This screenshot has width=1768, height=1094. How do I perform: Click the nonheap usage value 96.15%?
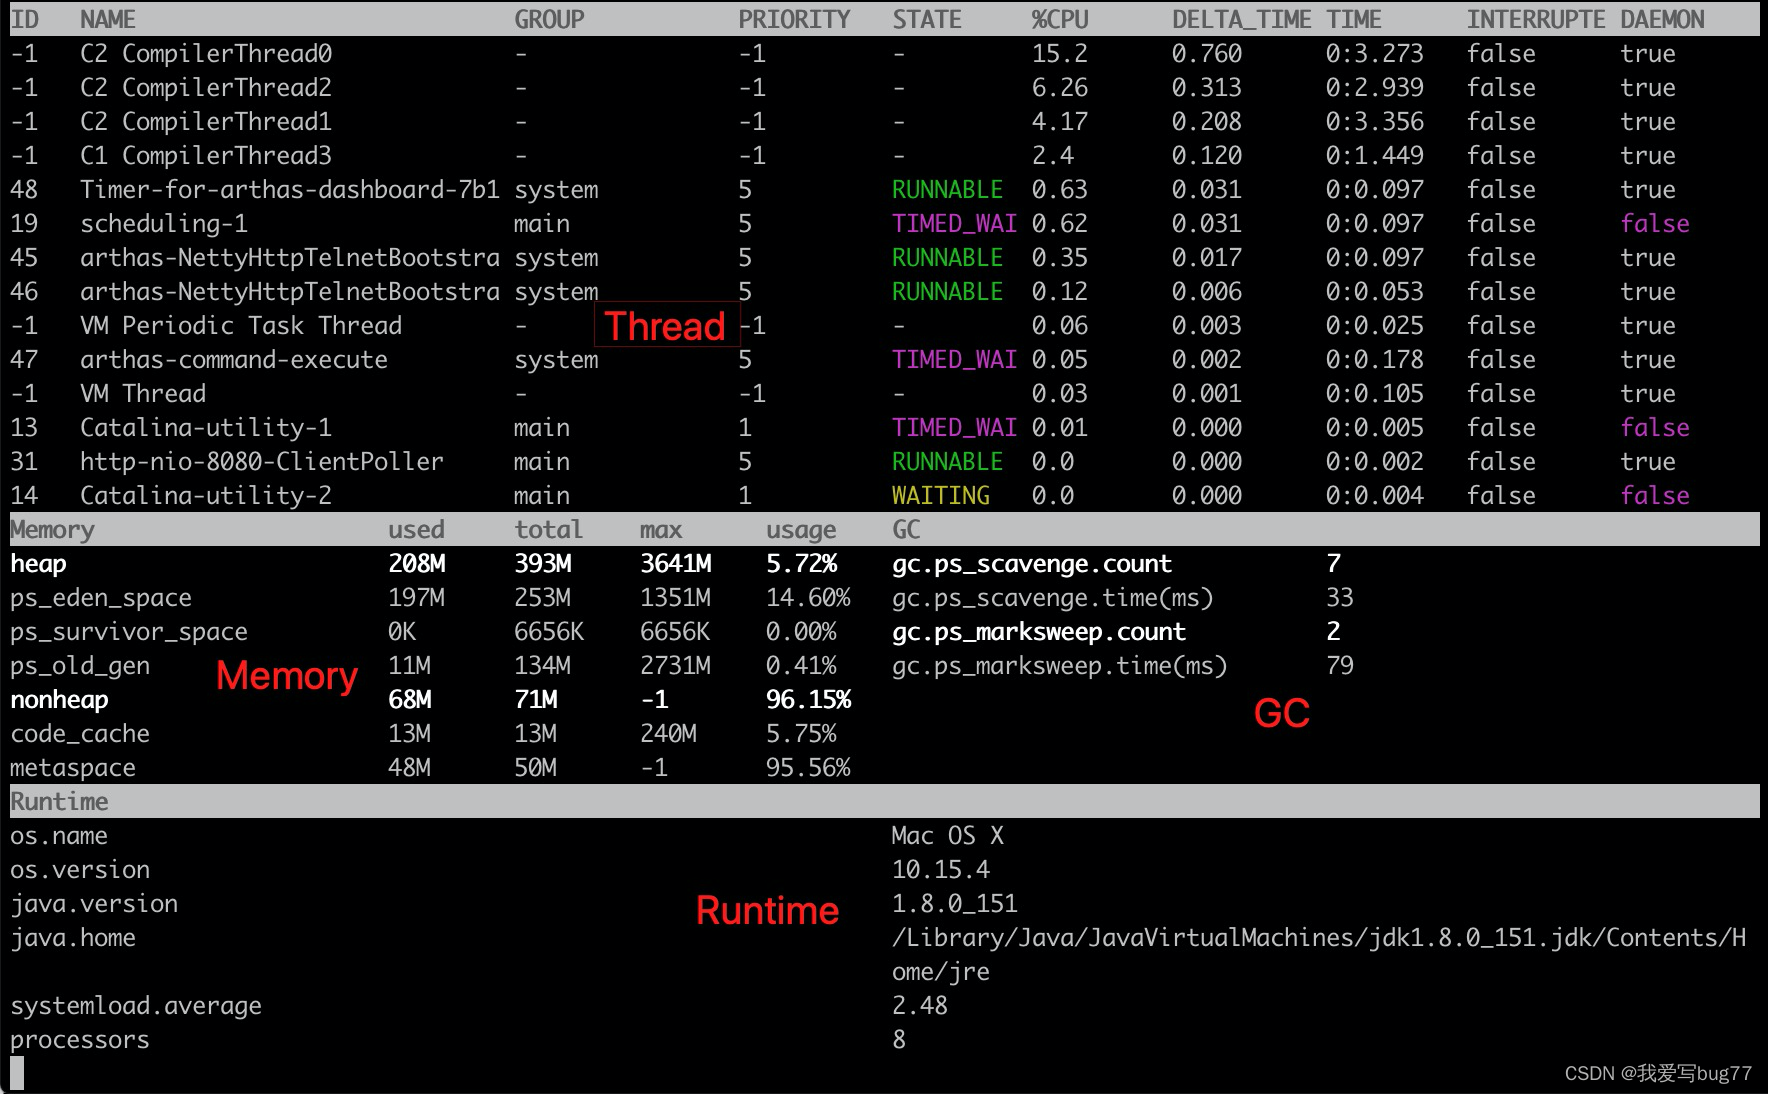coord(808,699)
